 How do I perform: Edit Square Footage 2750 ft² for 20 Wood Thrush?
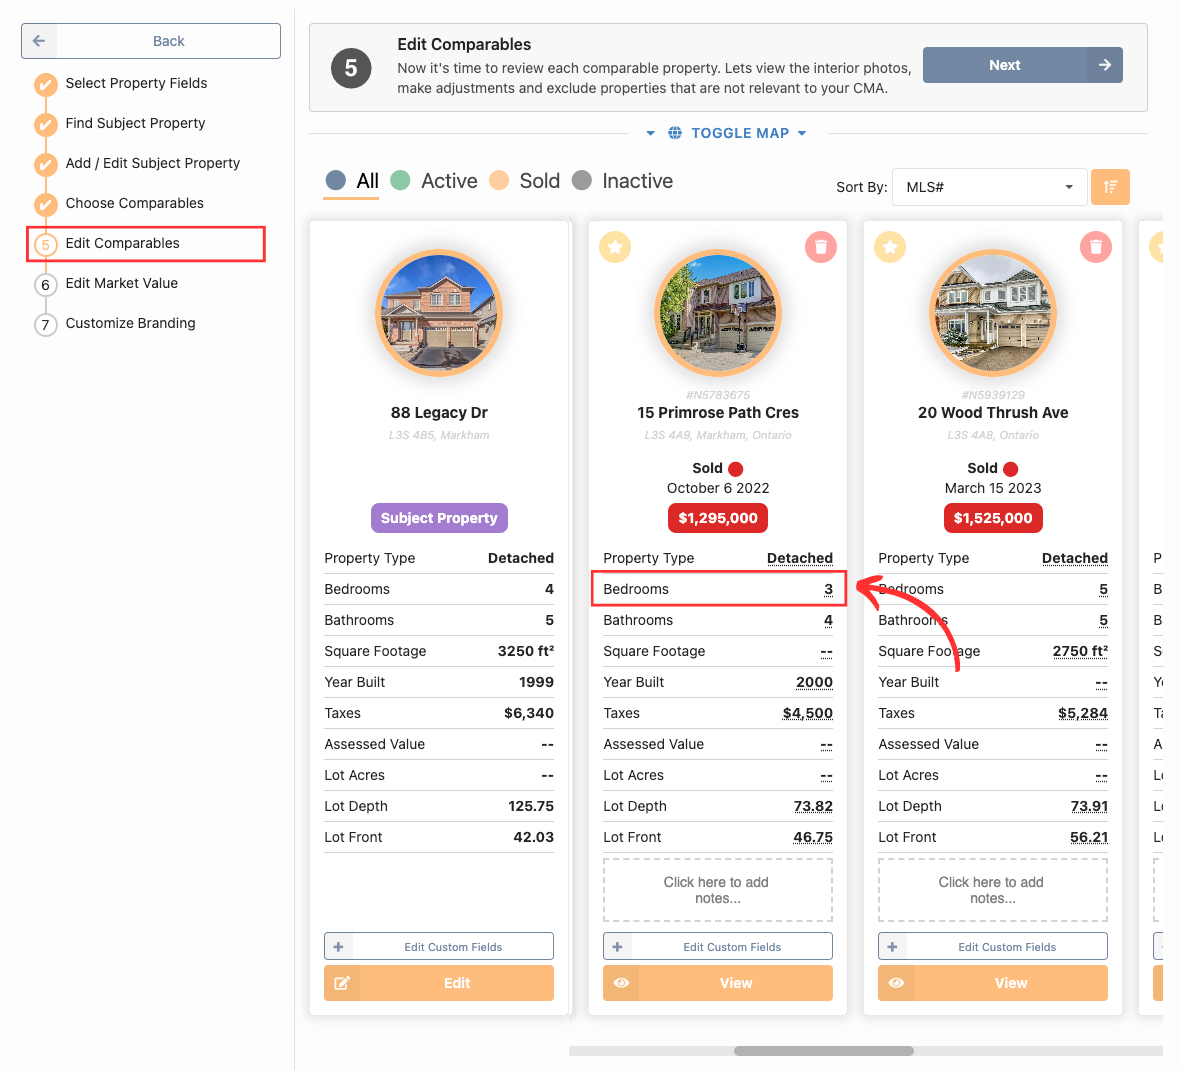coord(1079,651)
